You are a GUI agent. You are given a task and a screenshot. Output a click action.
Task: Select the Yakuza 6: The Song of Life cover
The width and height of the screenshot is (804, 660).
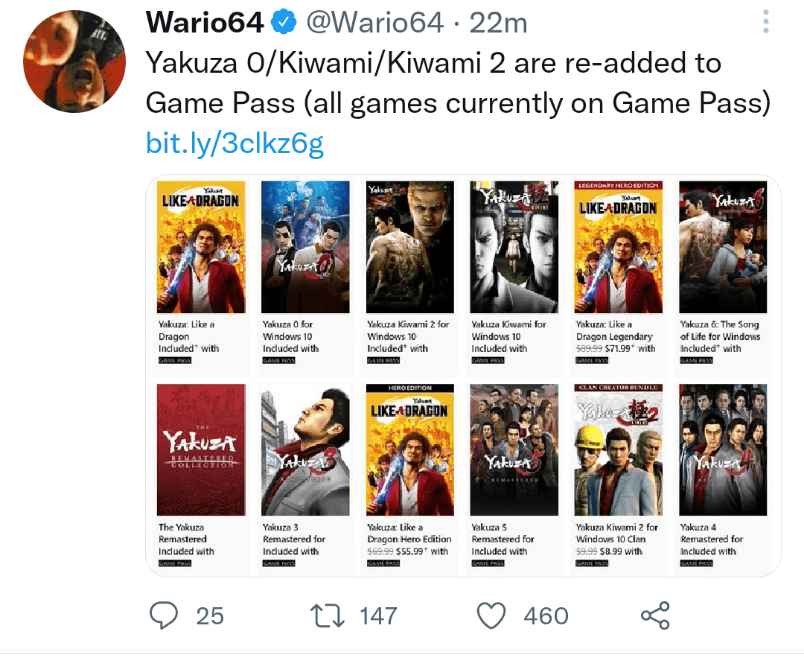(x=724, y=245)
